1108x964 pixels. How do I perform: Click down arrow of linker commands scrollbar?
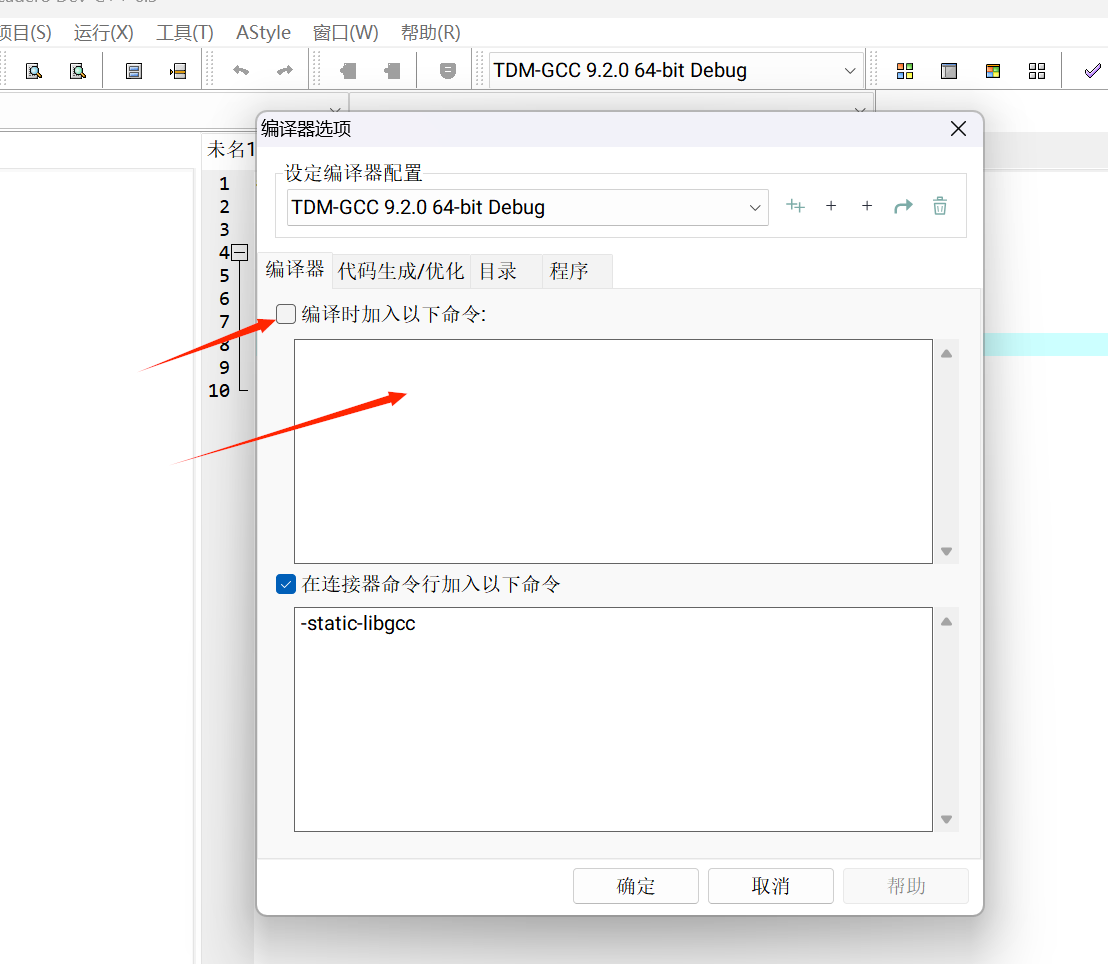pyautogui.click(x=947, y=819)
